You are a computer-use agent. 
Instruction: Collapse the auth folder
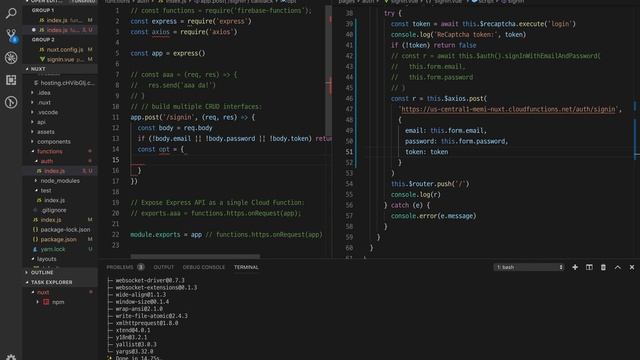[47, 161]
